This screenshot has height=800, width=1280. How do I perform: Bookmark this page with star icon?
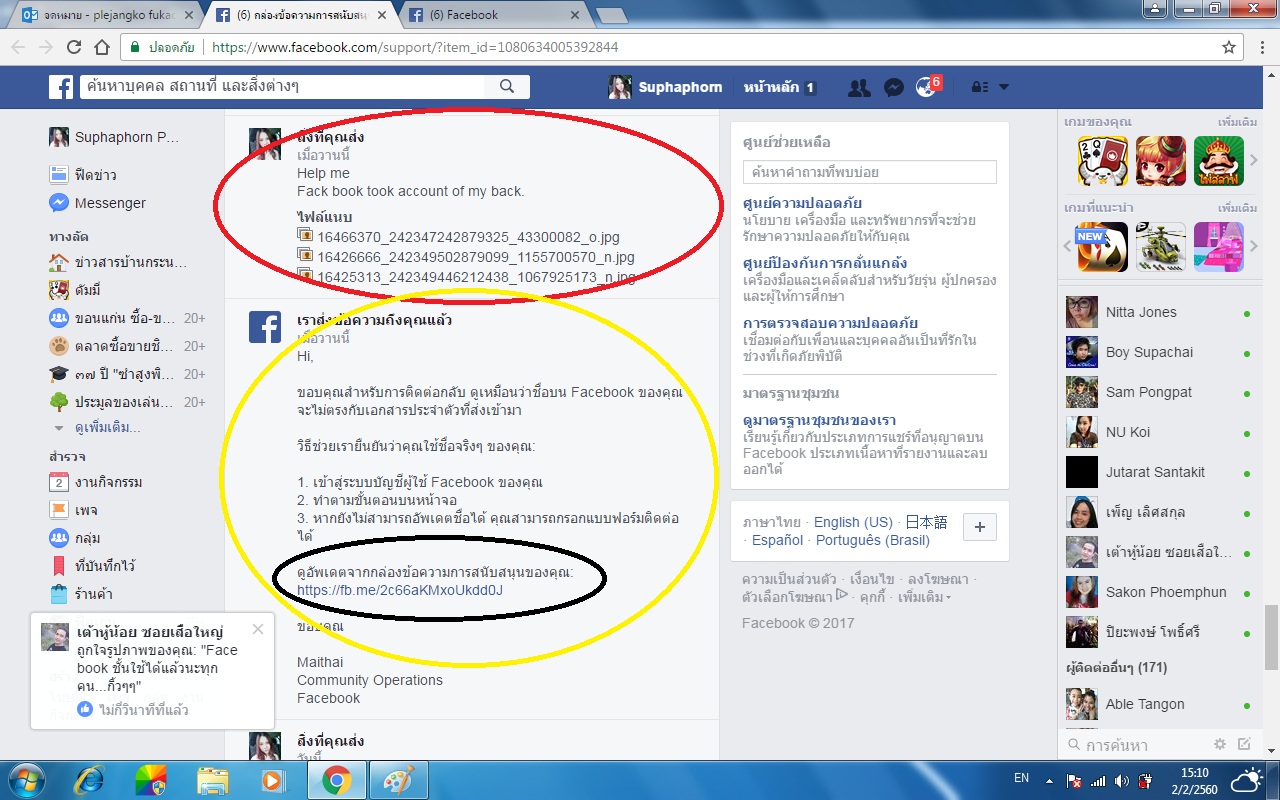[1229, 47]
